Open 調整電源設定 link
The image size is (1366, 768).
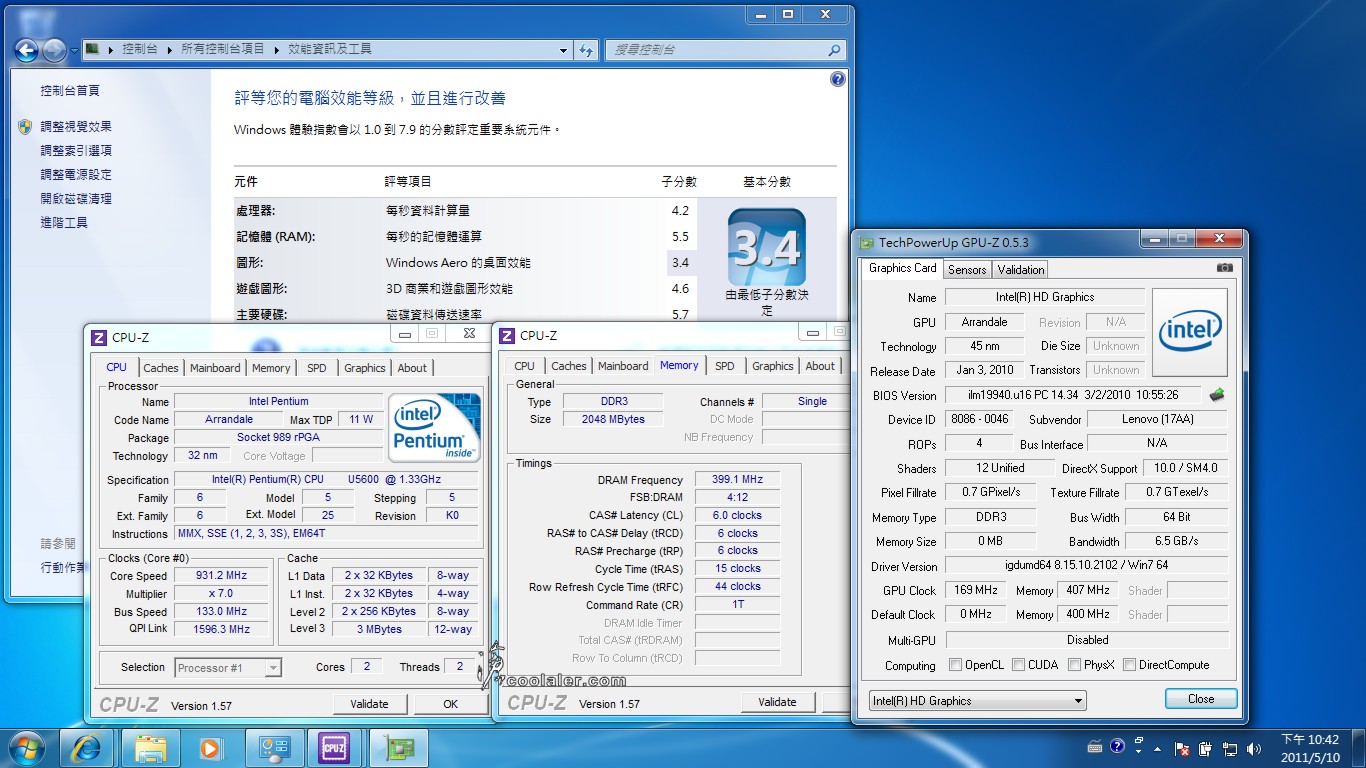pyautogui.click(x=76, y=175)
